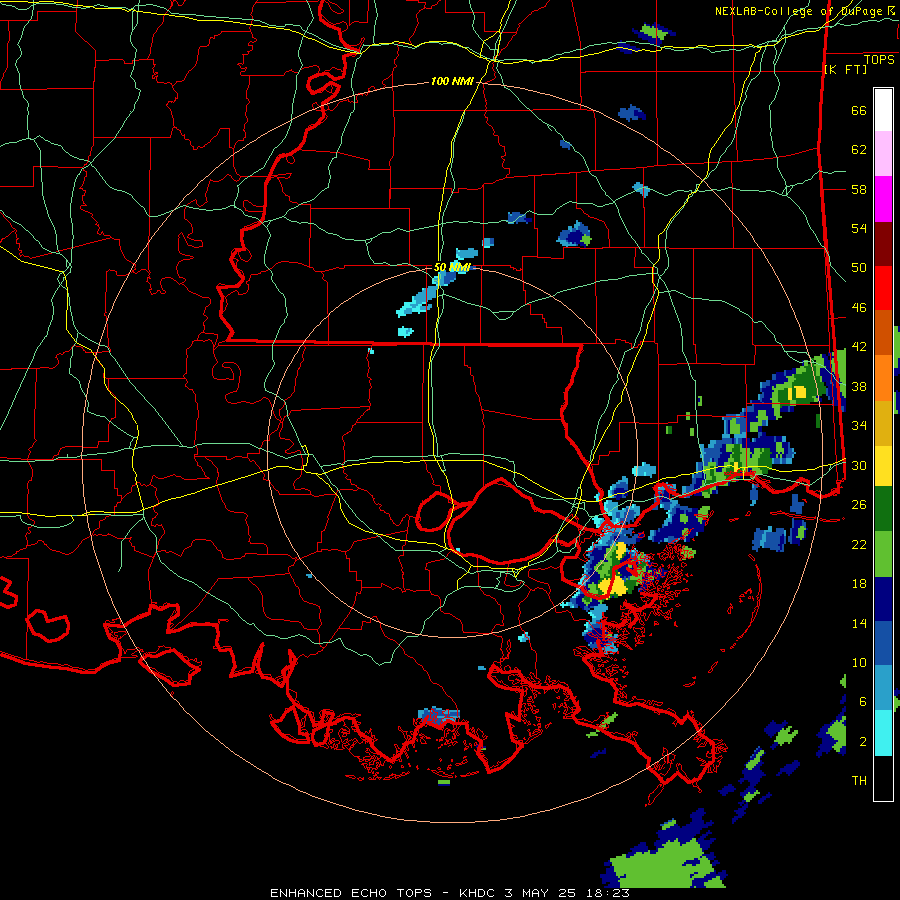Click the K FT units label
The height and width of the screenshot is (900, 900).
tap(845, 69)
